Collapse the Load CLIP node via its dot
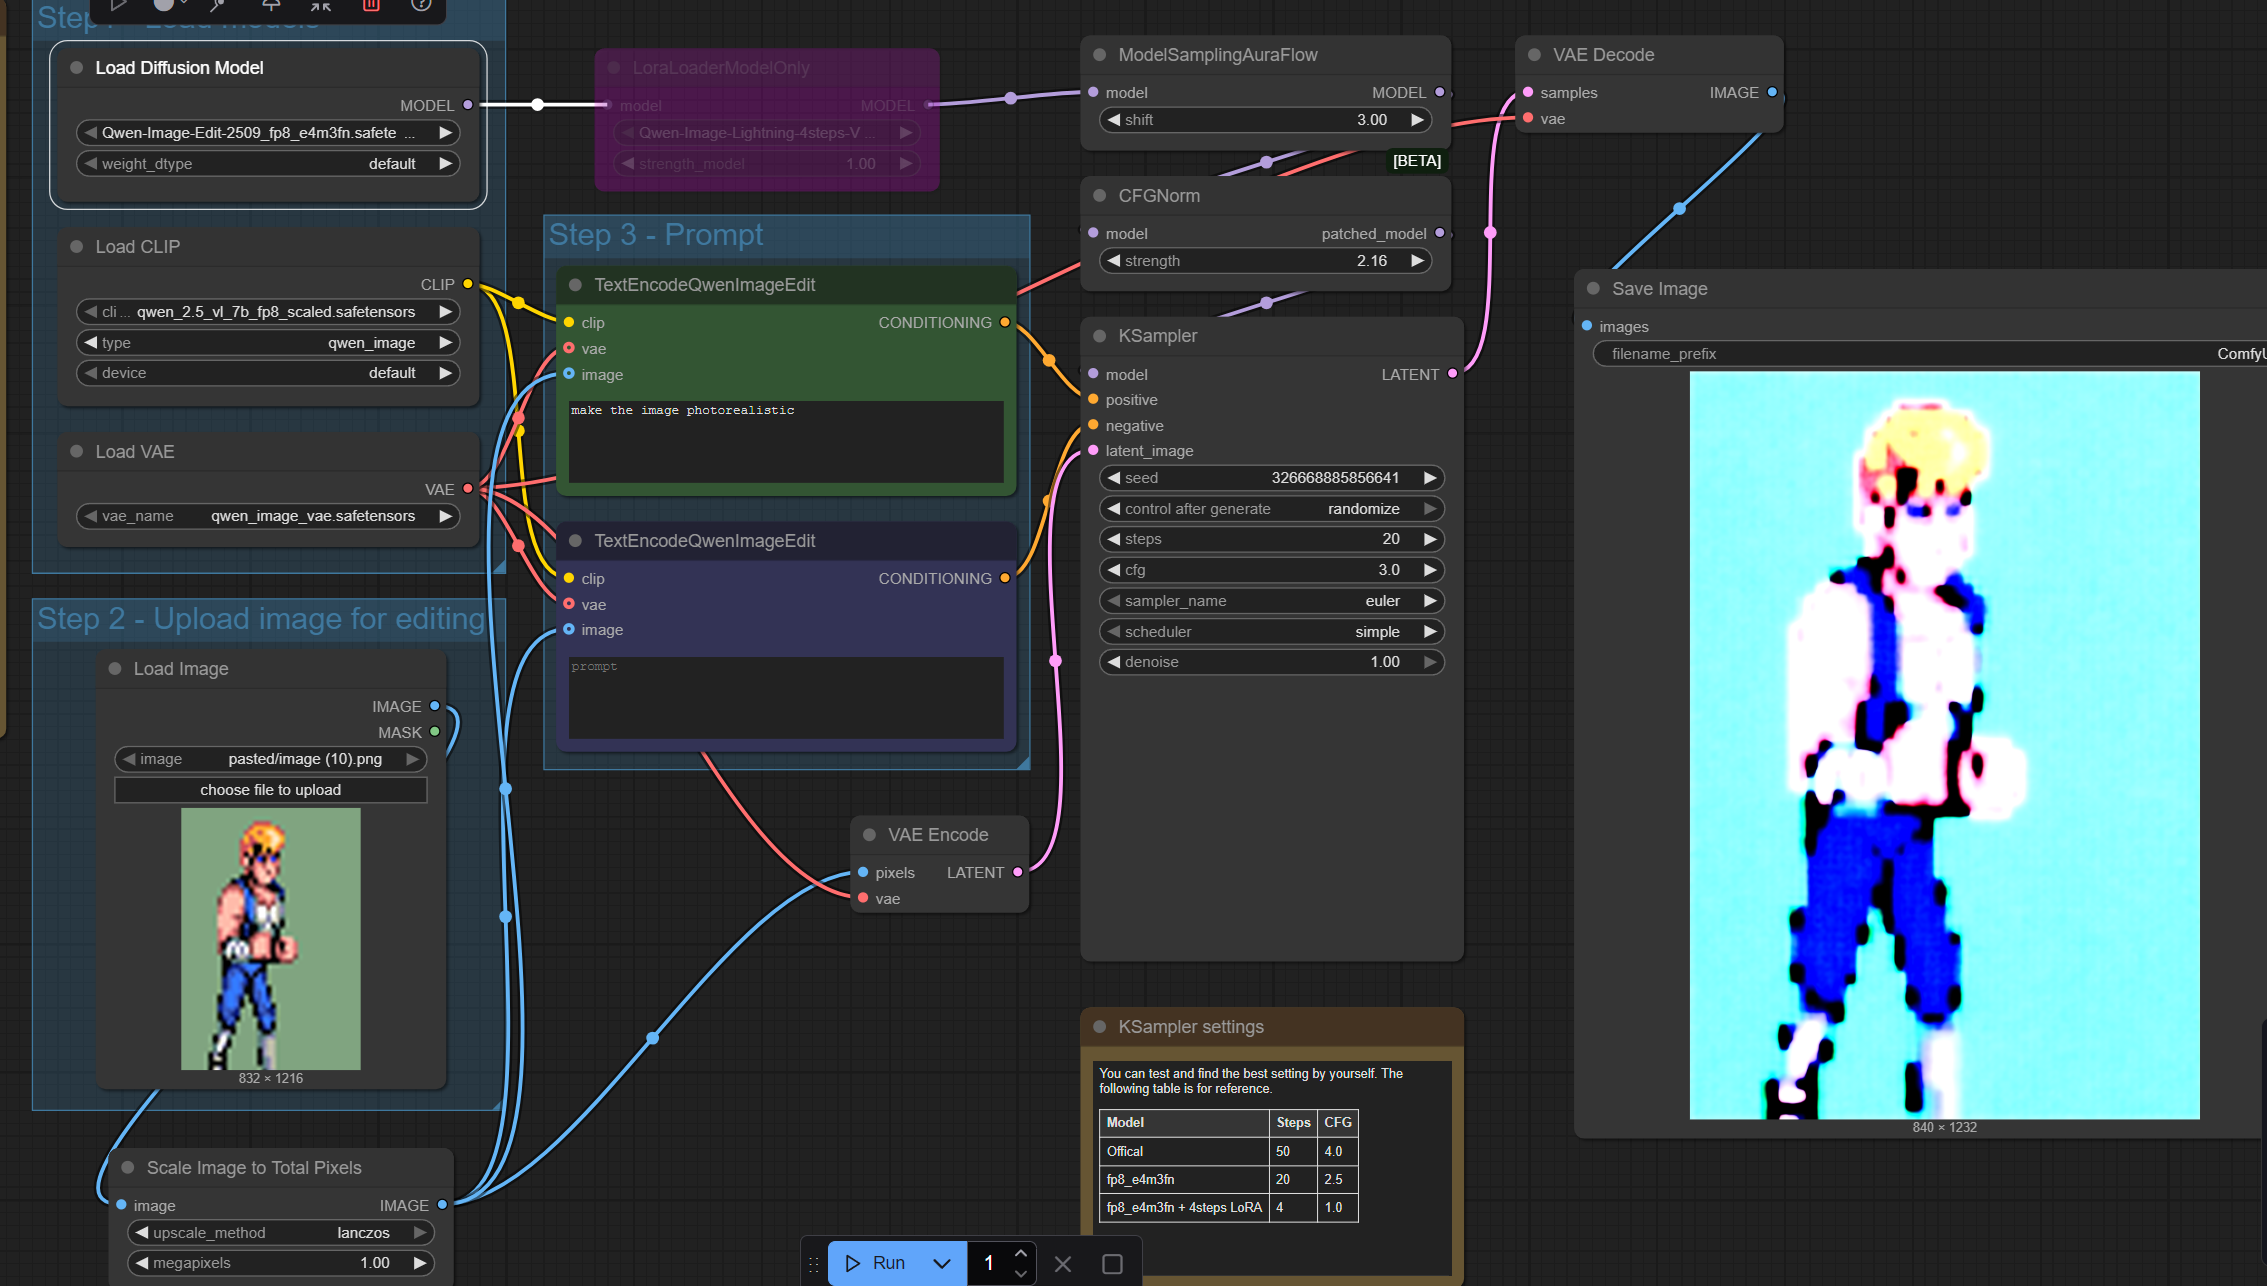Screen dimensions: 2267x1286 pyautogui.click(x=76, y=247)
